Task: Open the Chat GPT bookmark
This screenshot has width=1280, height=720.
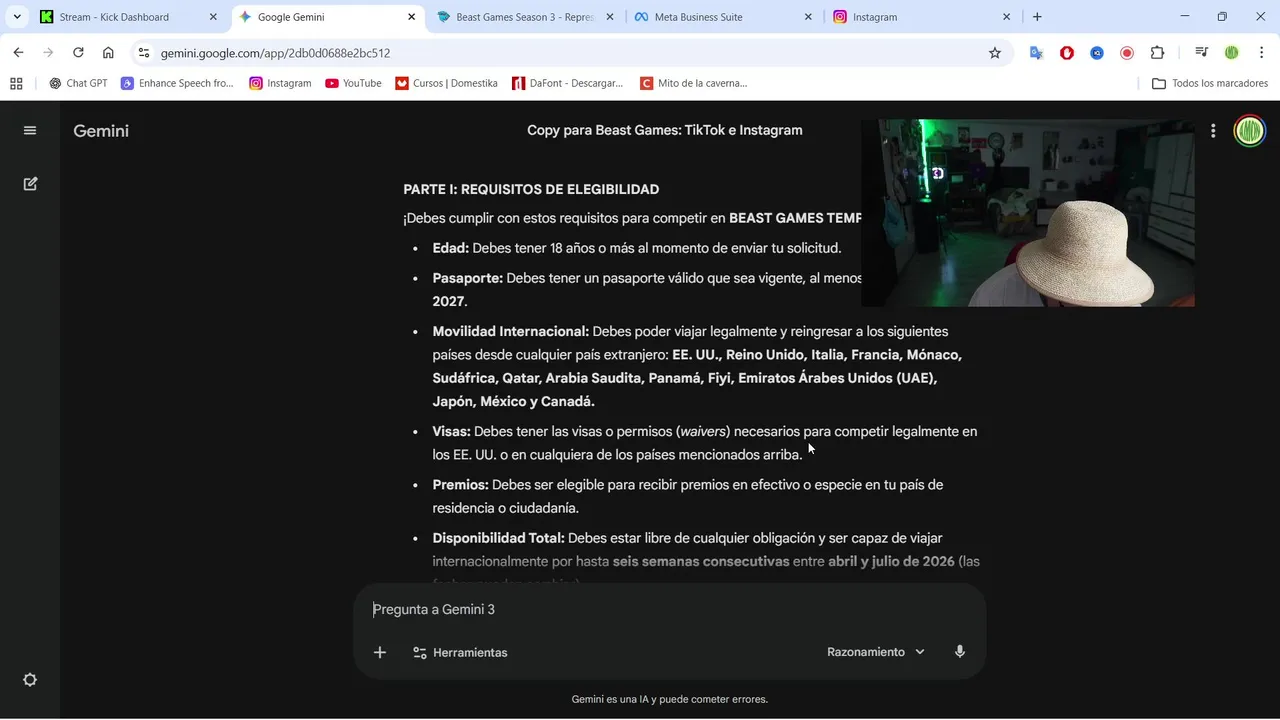Action: pyautogui.click(x=78, y=83)
